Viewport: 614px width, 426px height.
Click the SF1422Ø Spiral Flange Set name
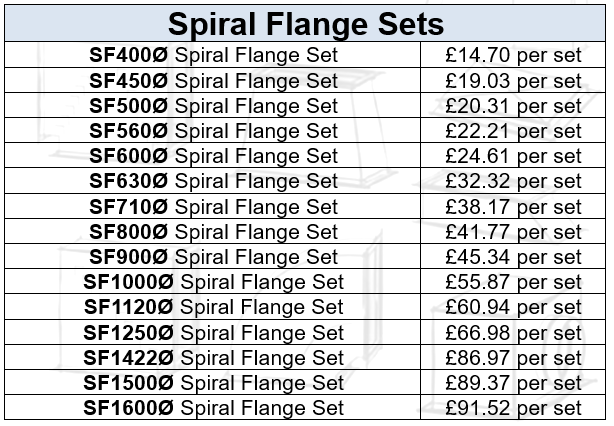tap(213, 357)
